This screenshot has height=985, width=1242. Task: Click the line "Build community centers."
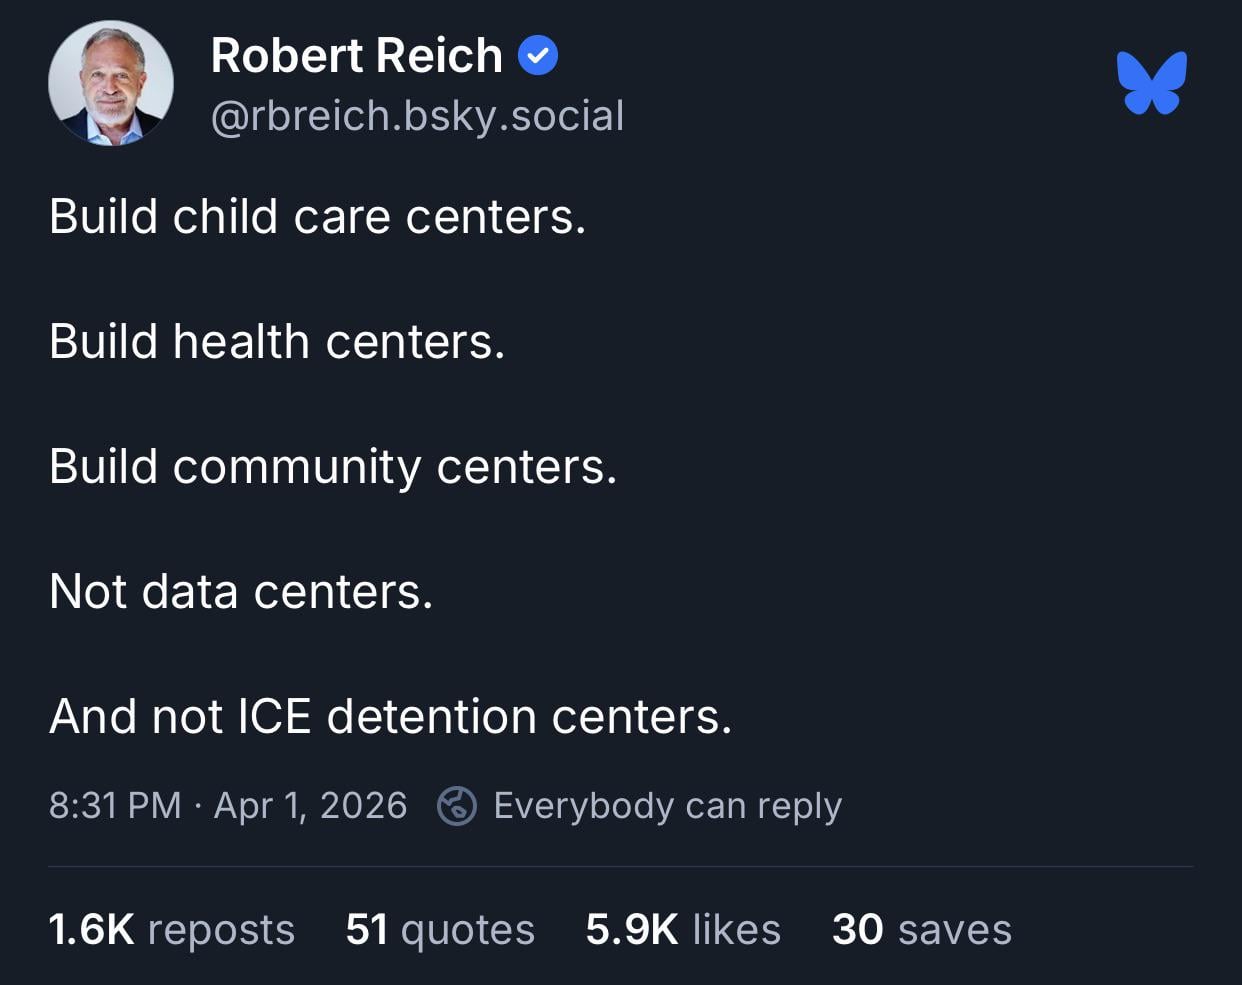tap(333, 467)
